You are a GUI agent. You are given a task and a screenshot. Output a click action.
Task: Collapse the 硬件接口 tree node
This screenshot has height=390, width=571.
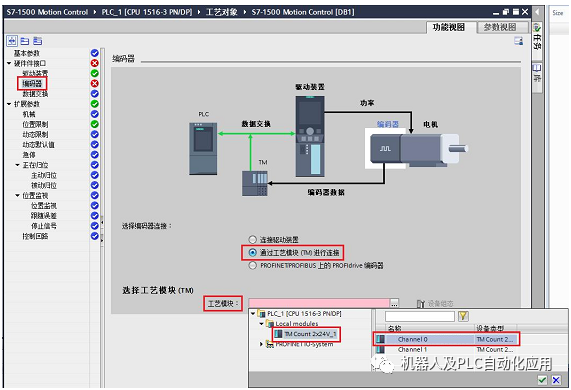9,63
